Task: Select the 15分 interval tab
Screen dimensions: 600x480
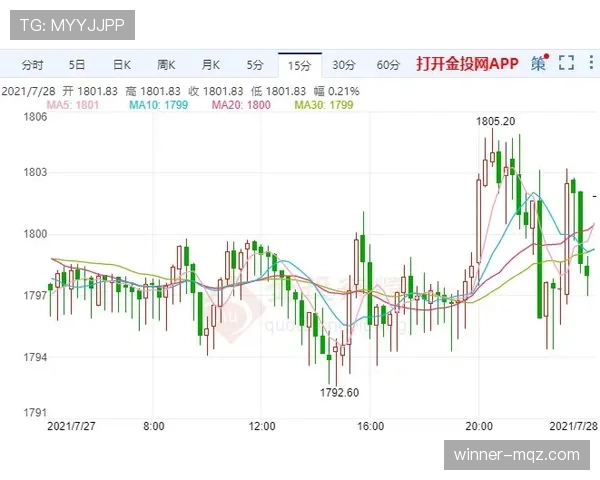Action: point(300,65)
